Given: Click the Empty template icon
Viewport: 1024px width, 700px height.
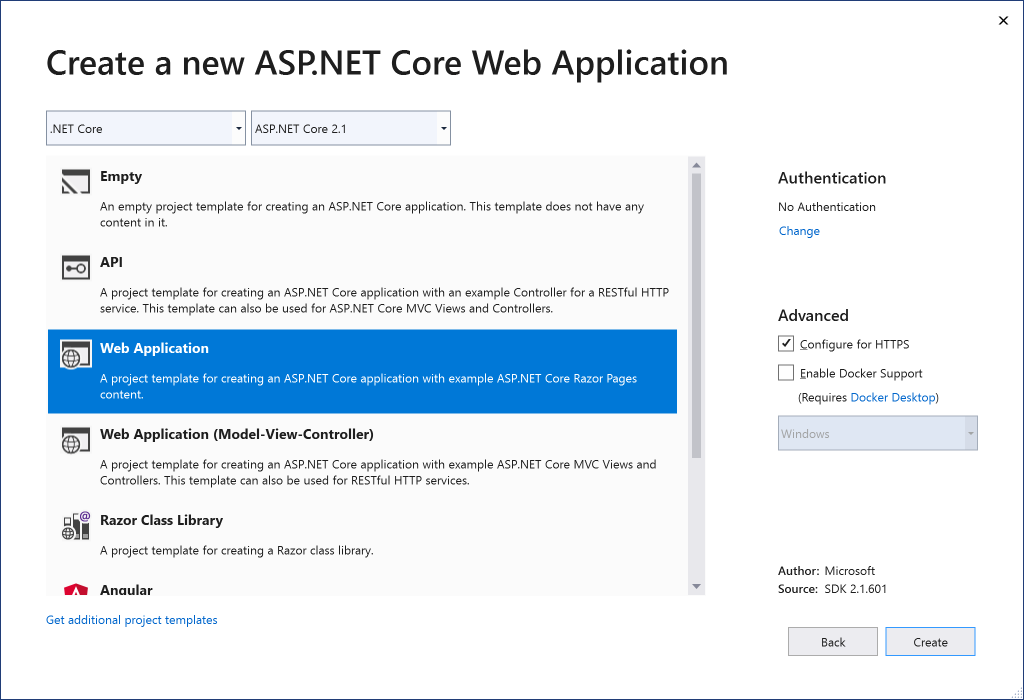Looking at the screenshot, I should click(x=76, y=182).
